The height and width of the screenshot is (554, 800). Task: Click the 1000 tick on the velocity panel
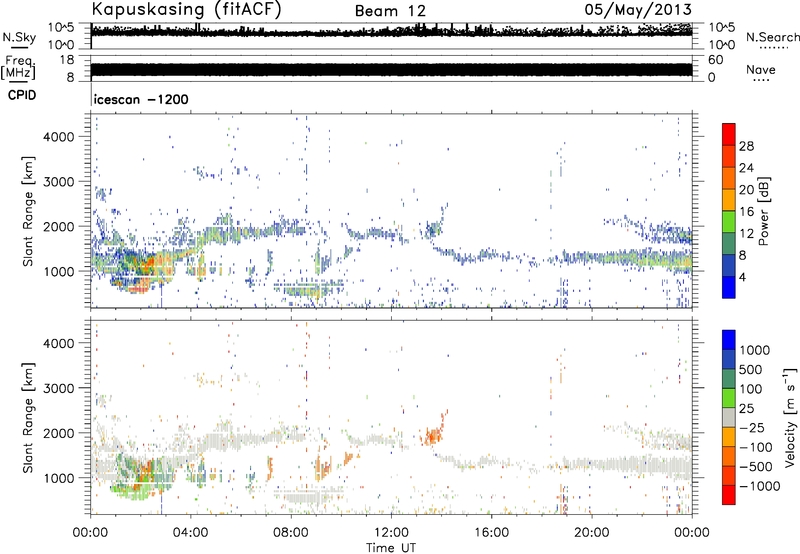click(59, 478)
